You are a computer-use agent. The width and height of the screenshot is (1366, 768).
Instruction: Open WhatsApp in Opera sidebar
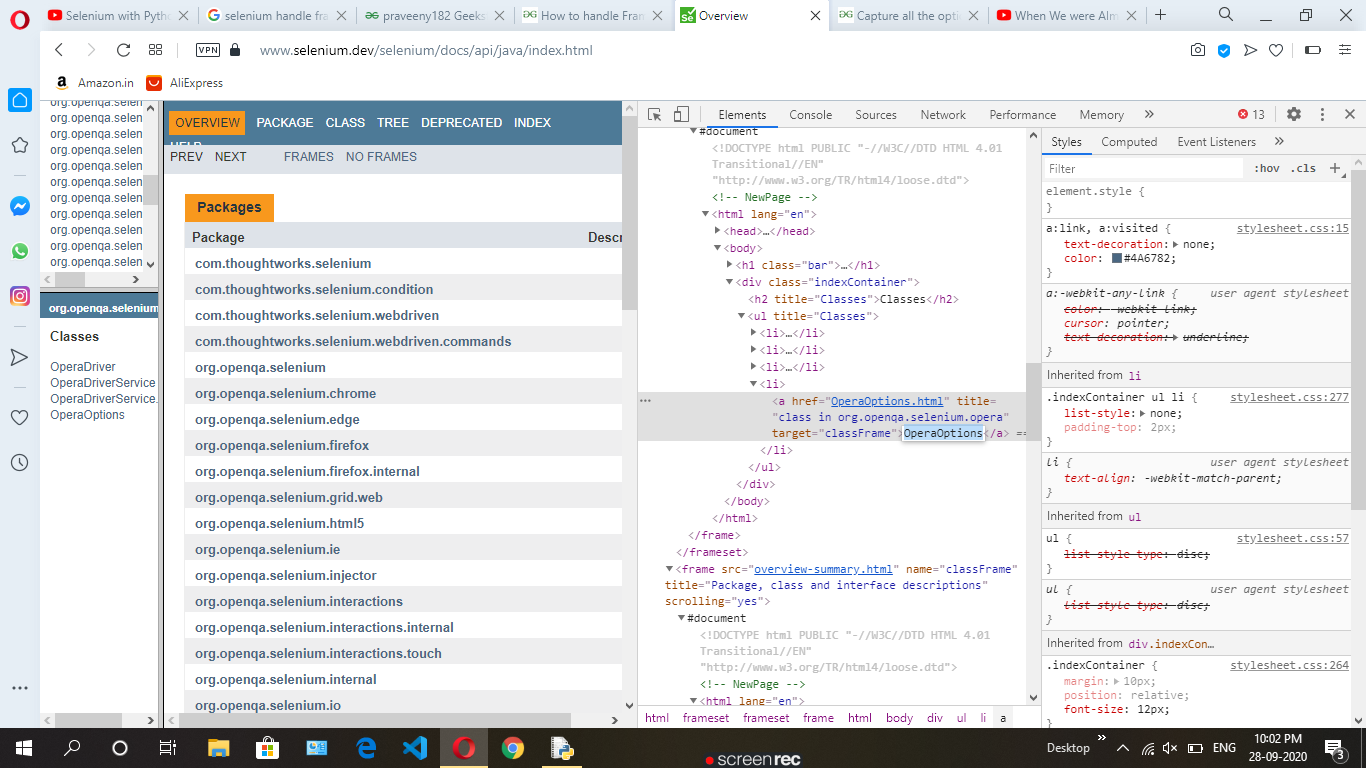click(x=20, y=251)
